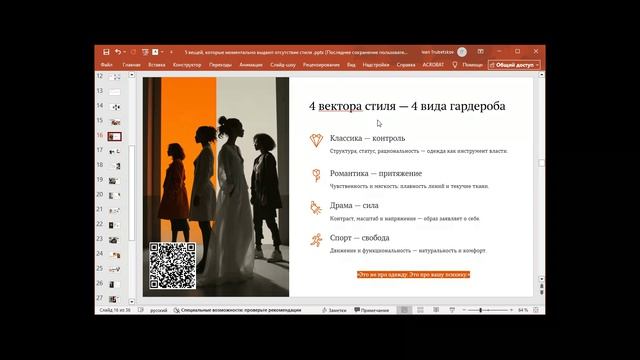Select slide 16 thumbnail

pos(114,136)
